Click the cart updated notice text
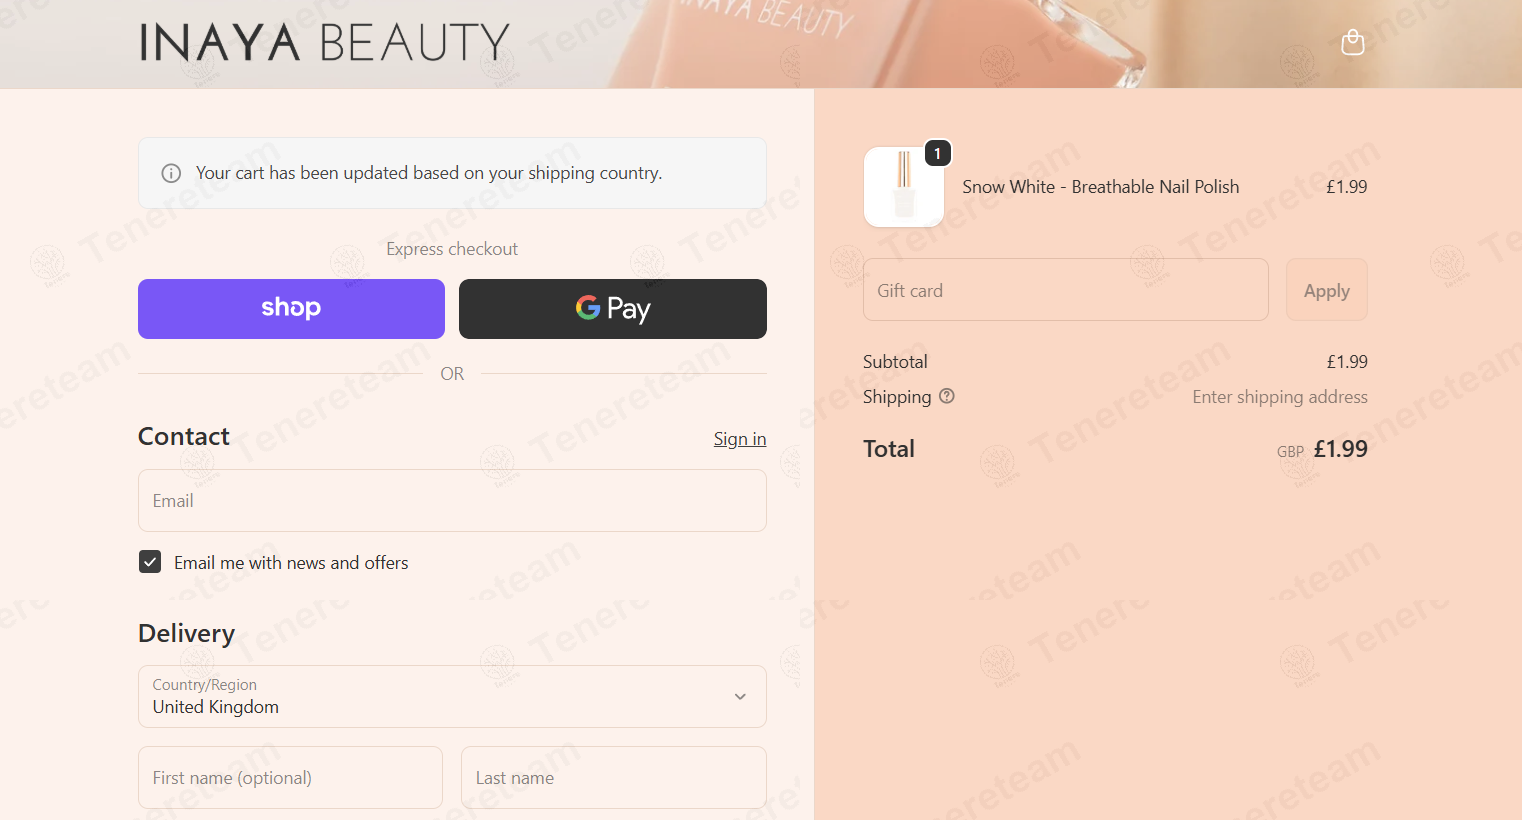This screenshot has height=820, width=1522. (429, 173)
